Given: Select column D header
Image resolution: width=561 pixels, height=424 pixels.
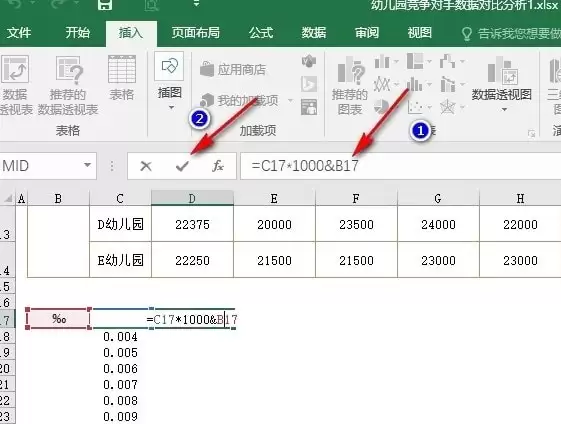Looking at the screenshot, I should click(192, 198).
